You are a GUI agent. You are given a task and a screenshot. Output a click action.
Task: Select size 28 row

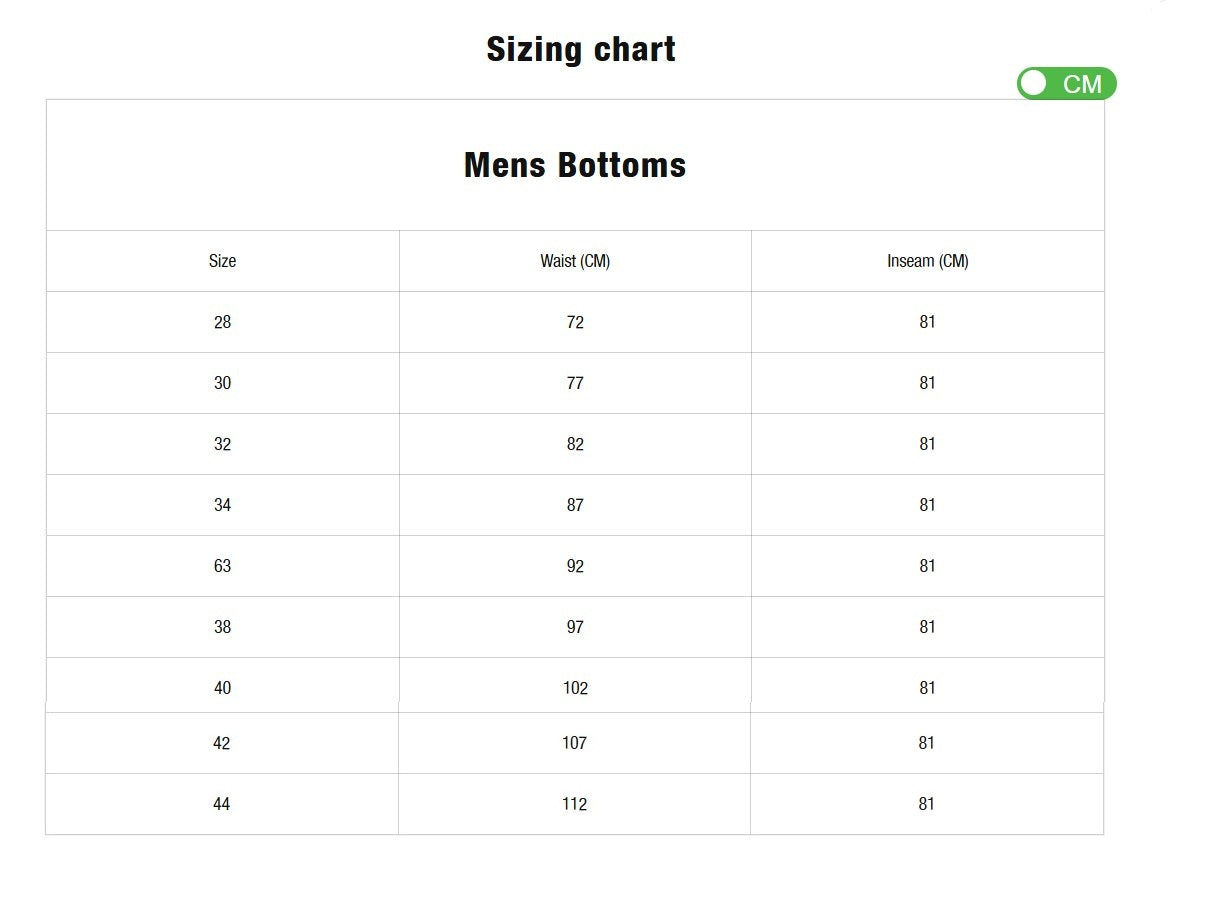221,322
